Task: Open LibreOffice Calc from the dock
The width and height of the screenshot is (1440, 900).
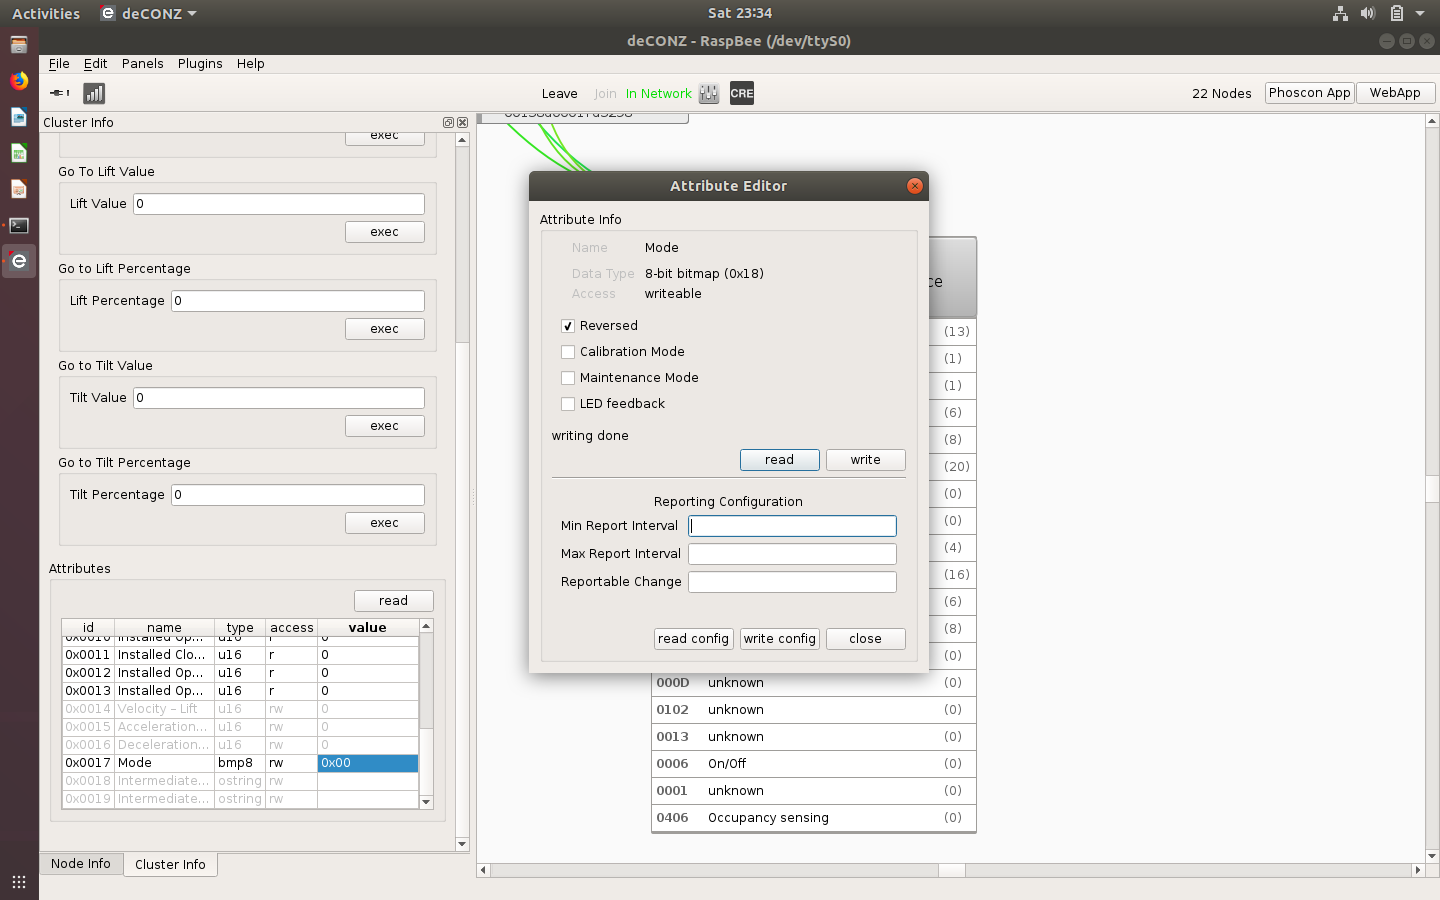Action: (x=19, y=153)
